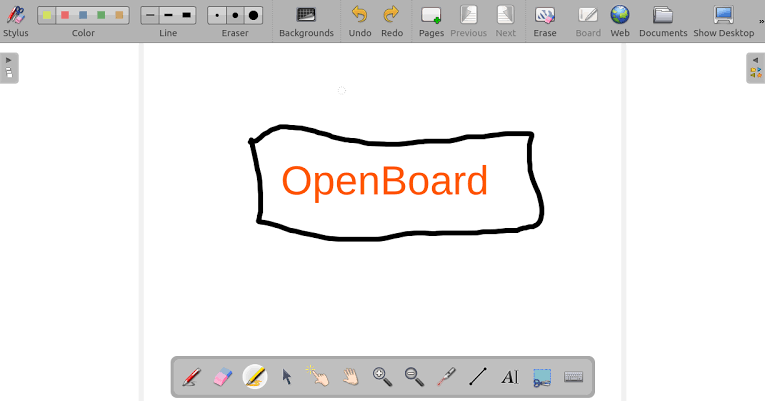This screenshot has height=401, width=765.
Task: Select the thin line width
Action: (x=150, y=16)
